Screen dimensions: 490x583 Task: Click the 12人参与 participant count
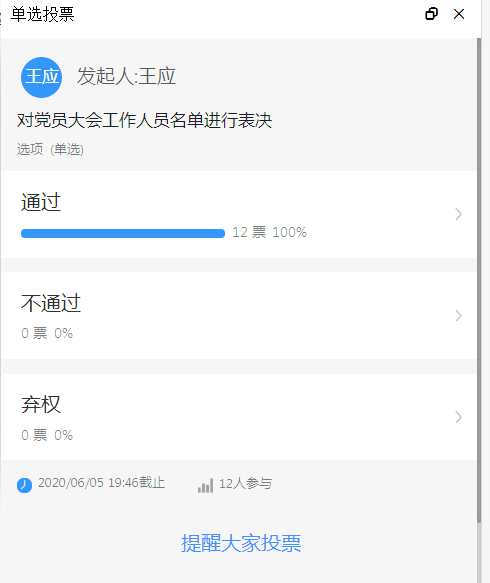(245, 483)
